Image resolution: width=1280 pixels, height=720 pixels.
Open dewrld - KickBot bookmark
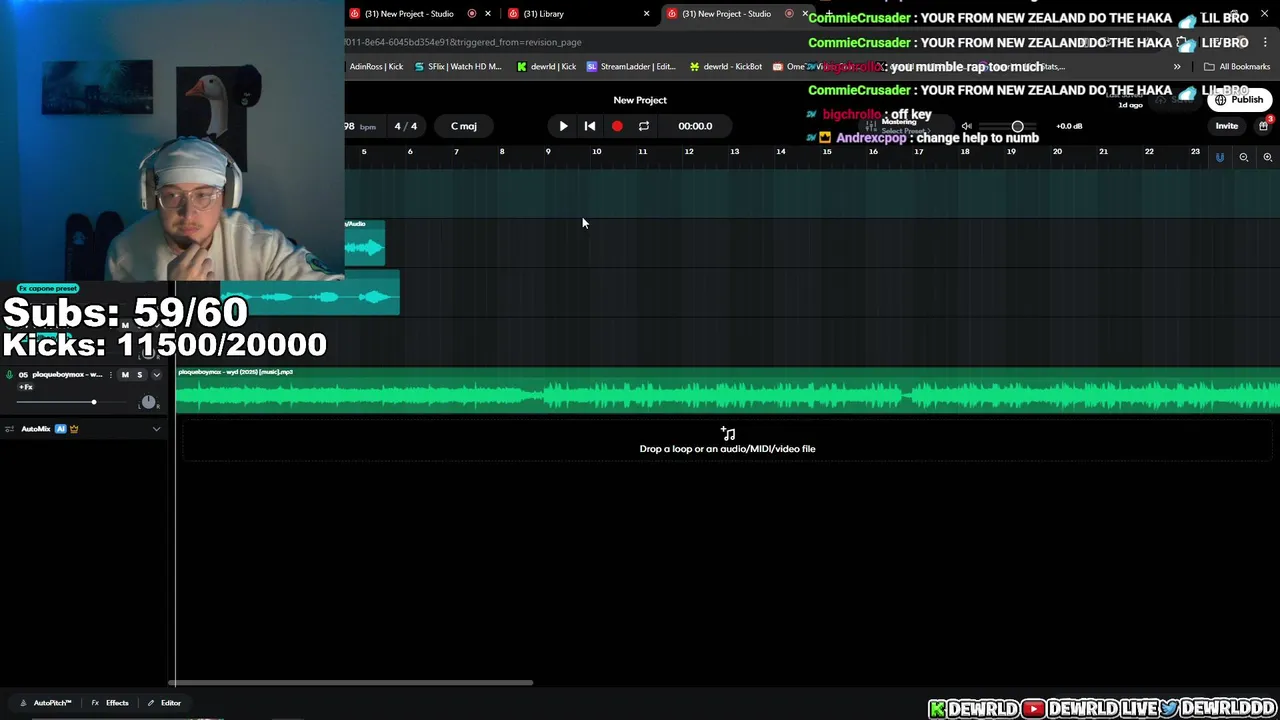[x=725, y=67]
